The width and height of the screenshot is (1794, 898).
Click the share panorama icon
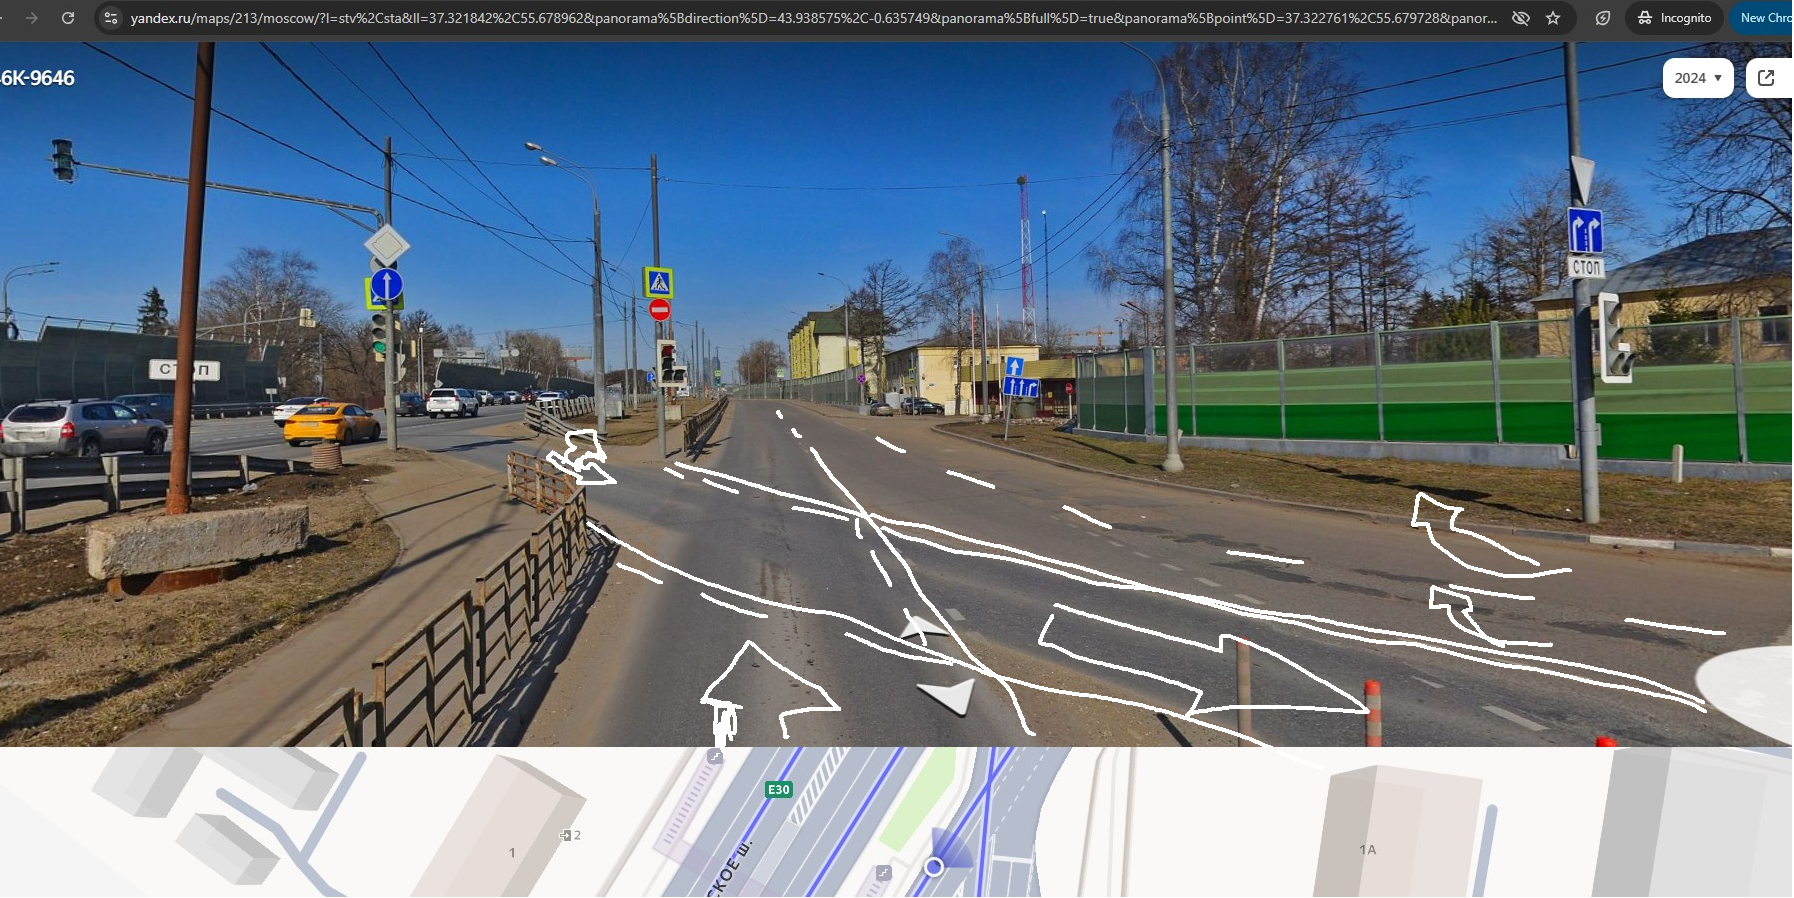point(1767,78)
